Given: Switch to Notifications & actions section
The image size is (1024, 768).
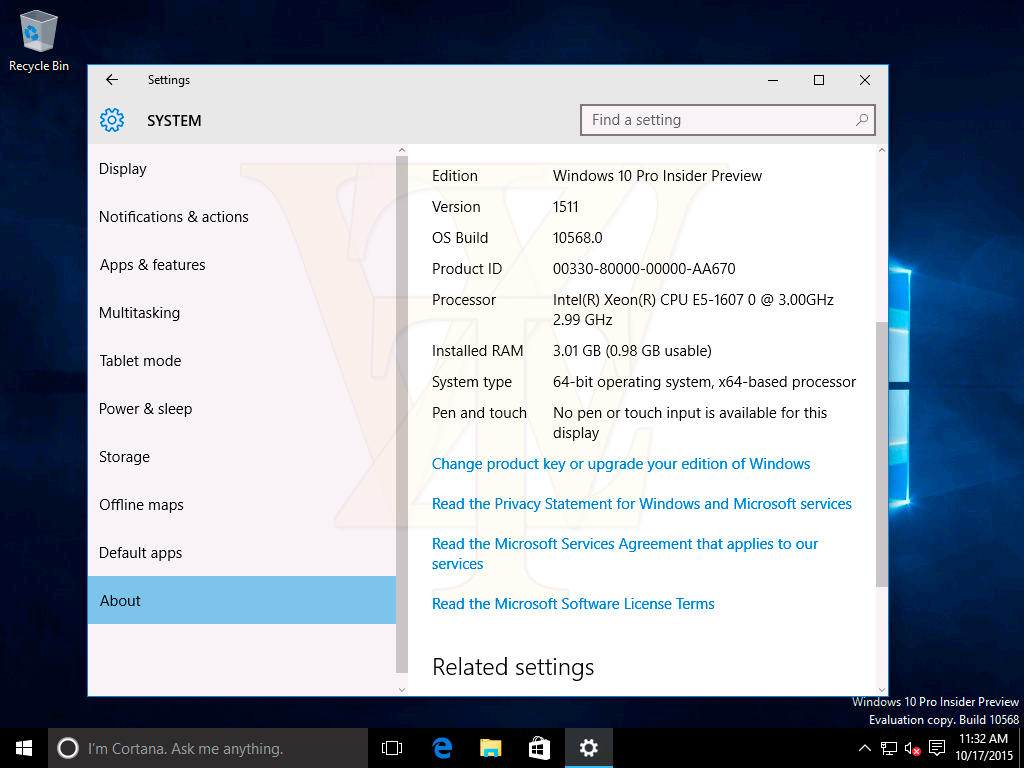Looking at the screenshot, I should [x=175, y=217].
